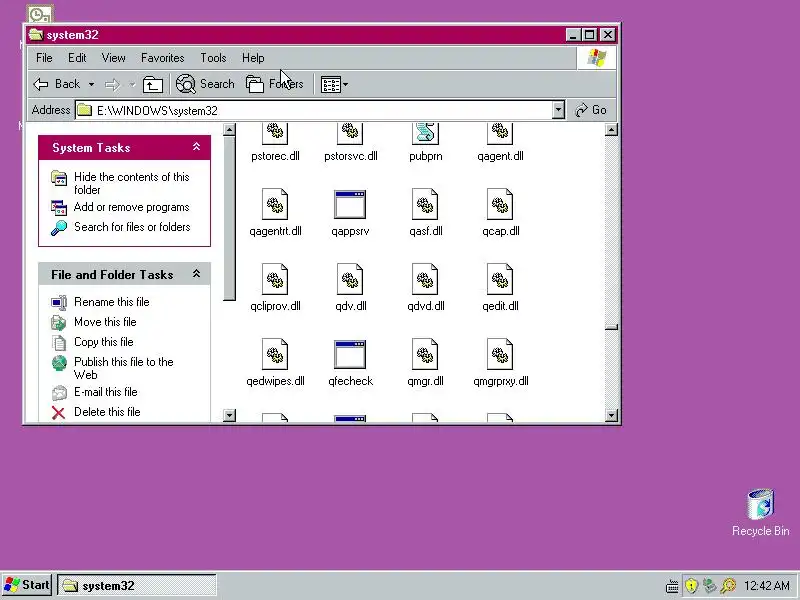800x600 pixels.
Task: Click the Start button
Action: (x=27, y=585)
